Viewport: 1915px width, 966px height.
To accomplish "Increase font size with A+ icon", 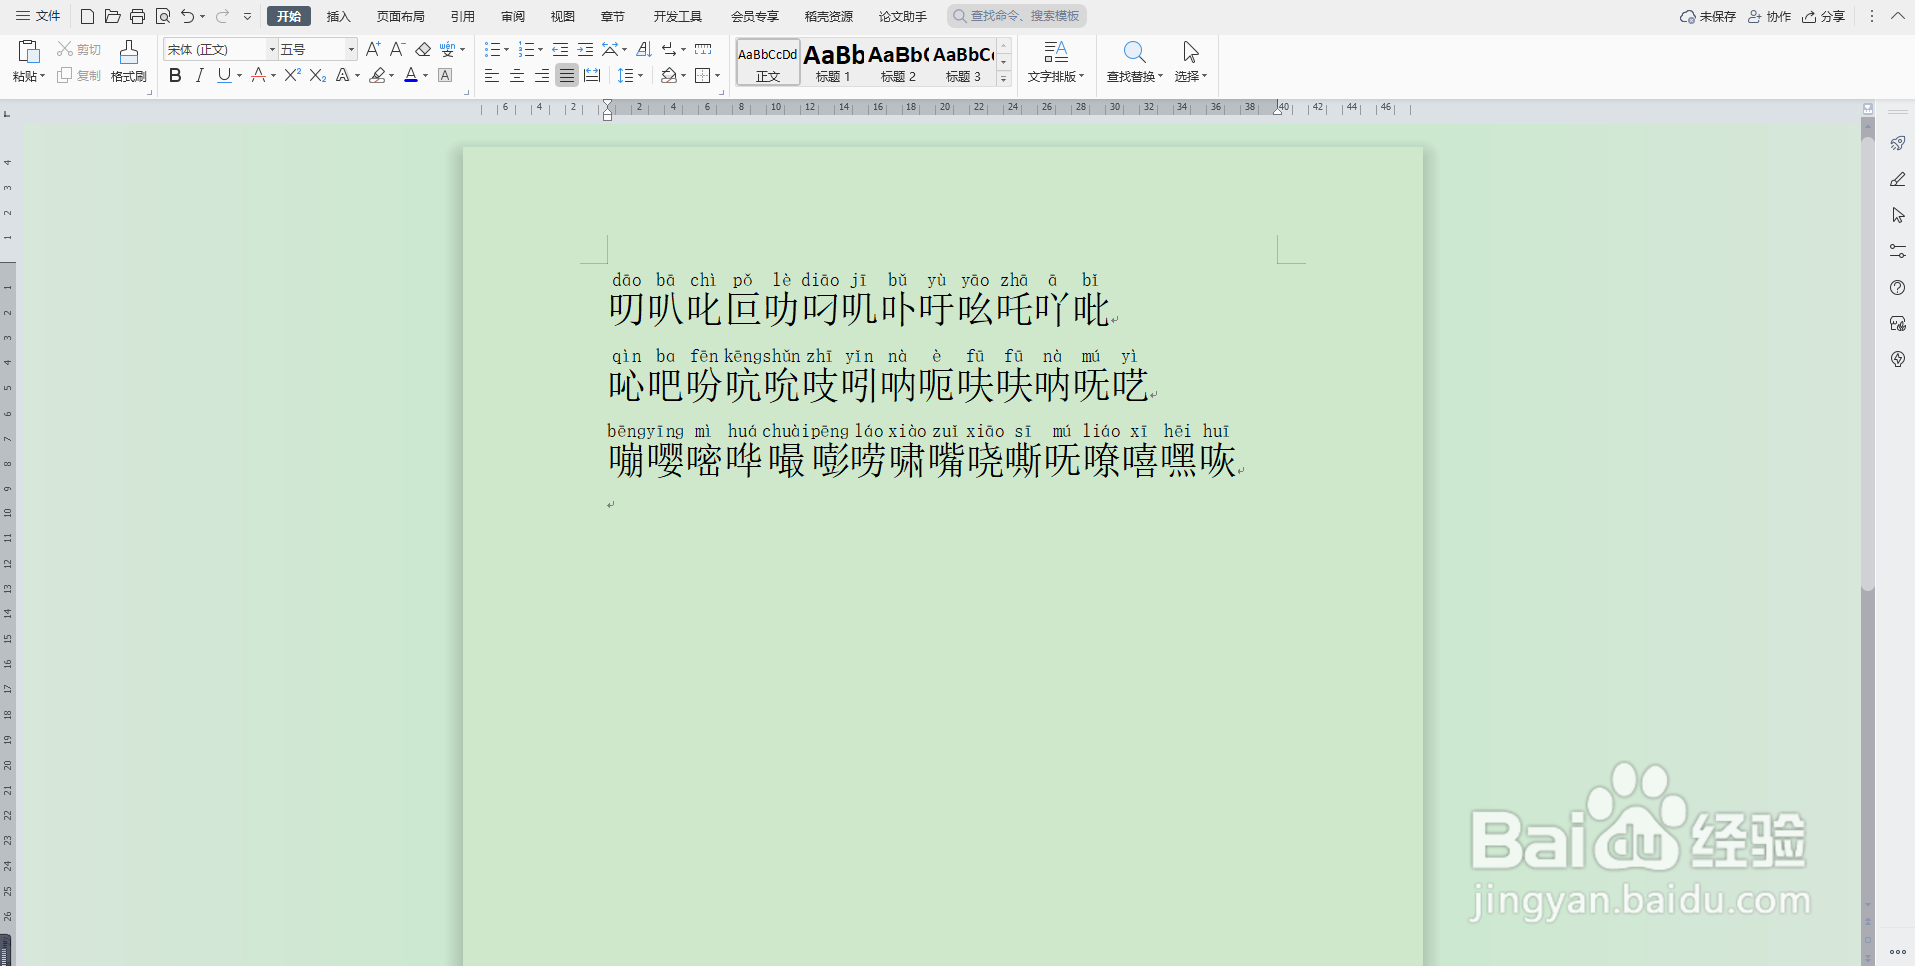I will tap(373, 49).
